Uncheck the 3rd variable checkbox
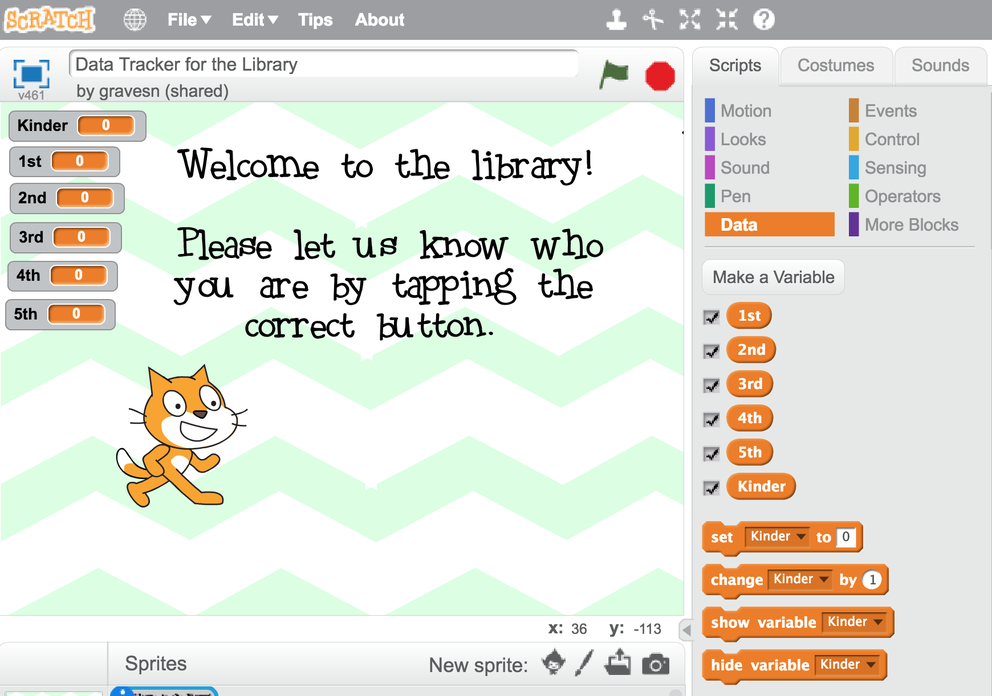Screen dimensions: 992x696 click(712, 385)
